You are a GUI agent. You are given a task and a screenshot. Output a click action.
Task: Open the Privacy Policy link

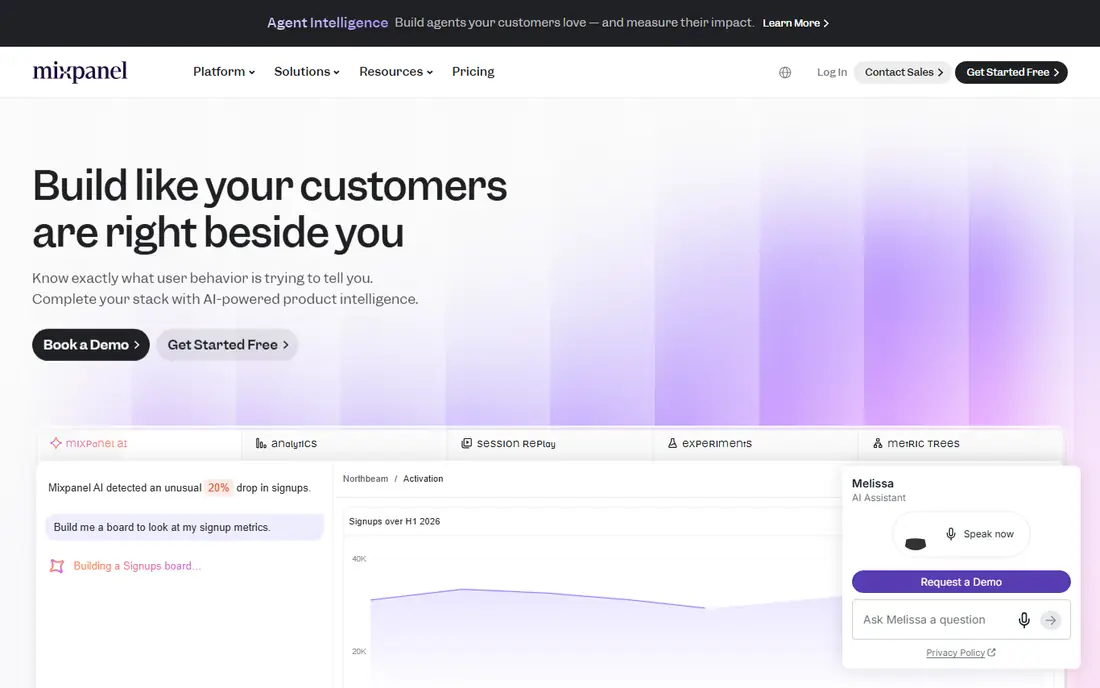(955, 652)
